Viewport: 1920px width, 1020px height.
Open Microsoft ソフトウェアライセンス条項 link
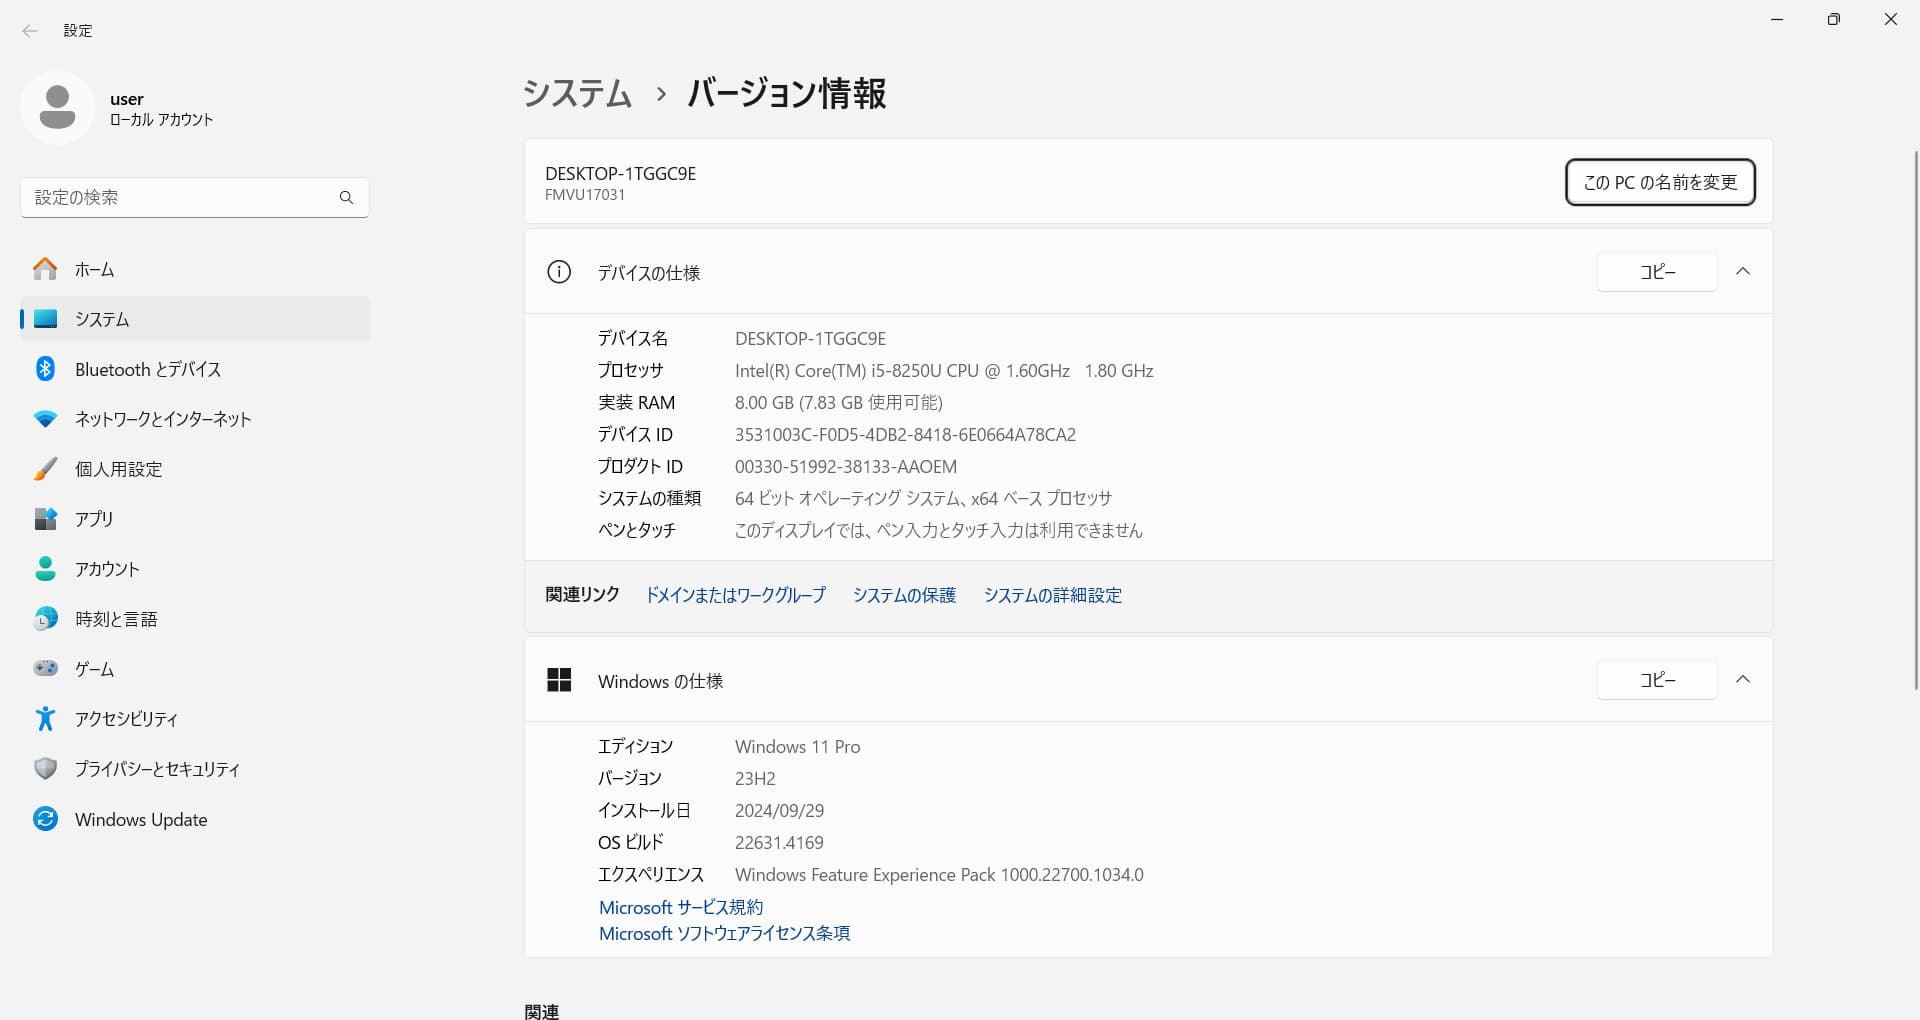[724, 933]
